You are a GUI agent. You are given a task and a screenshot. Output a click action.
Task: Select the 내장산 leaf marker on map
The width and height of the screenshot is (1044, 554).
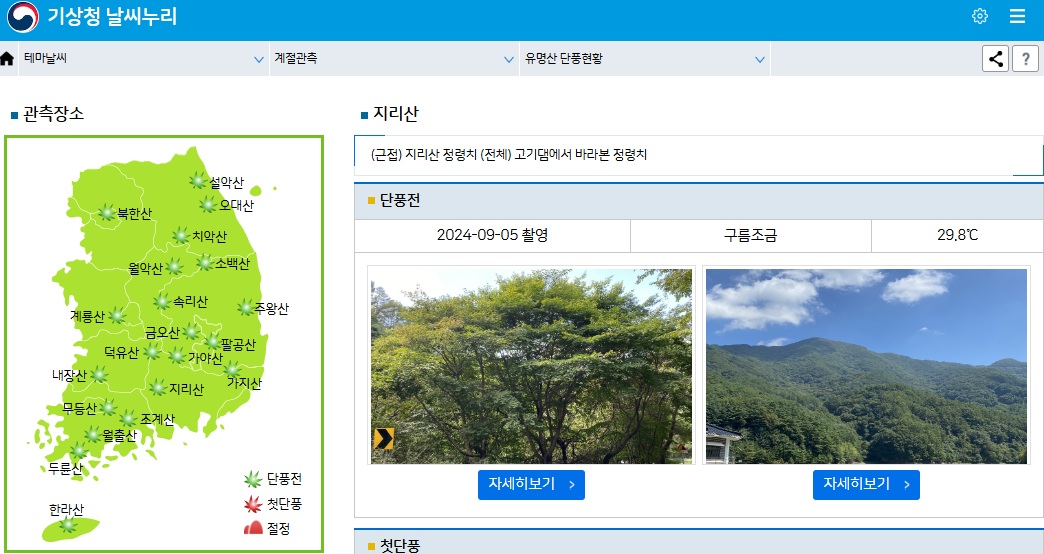pos(99,374)
